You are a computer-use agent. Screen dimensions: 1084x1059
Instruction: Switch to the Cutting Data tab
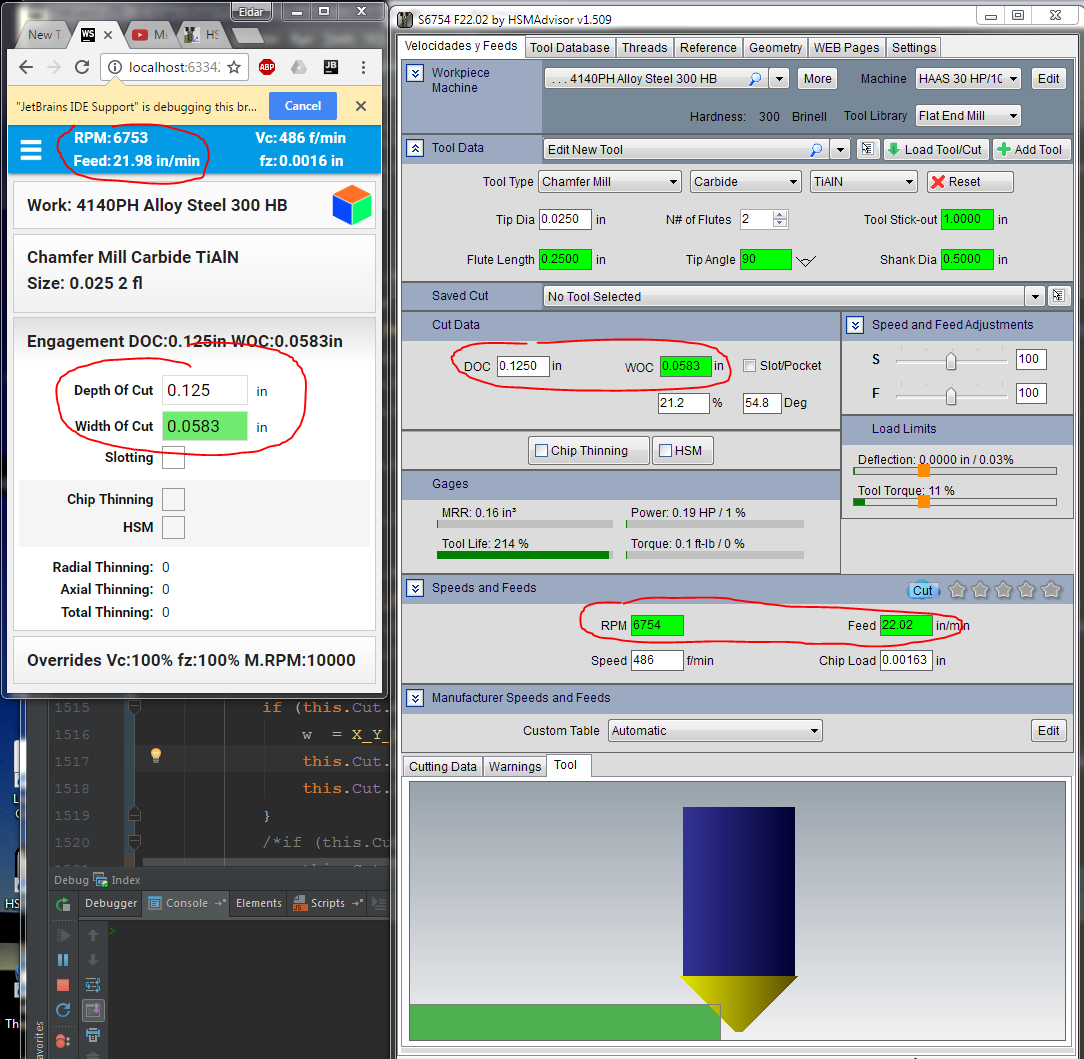[442, 767]
